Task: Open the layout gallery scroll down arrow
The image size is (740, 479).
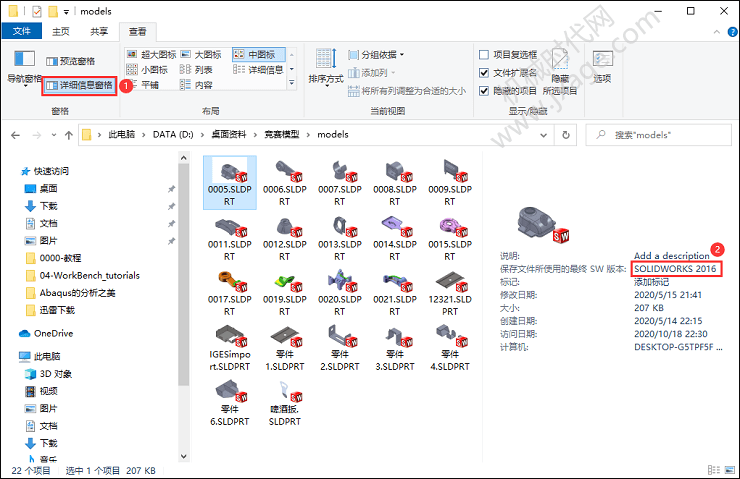Action: pyautogui.click(x=292, y=69)
